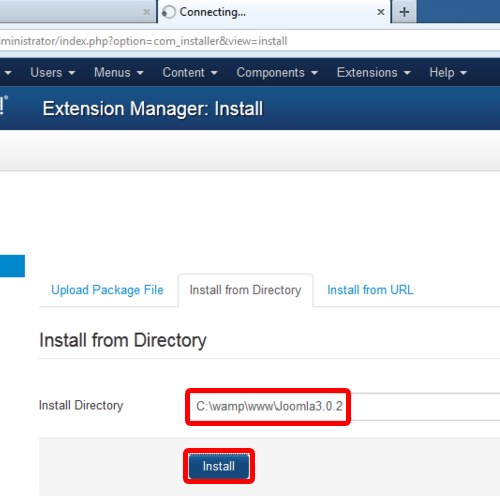The height and width of the screenshot is (500, 500).
Task: Open the Components dropdown menu
Action: tap(277, 72)
